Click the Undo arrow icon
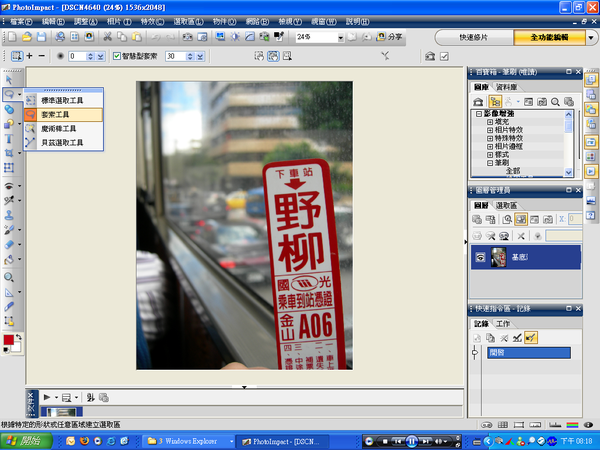The height and width of the screenshot is (450, 600). click(x=155, y=37)
